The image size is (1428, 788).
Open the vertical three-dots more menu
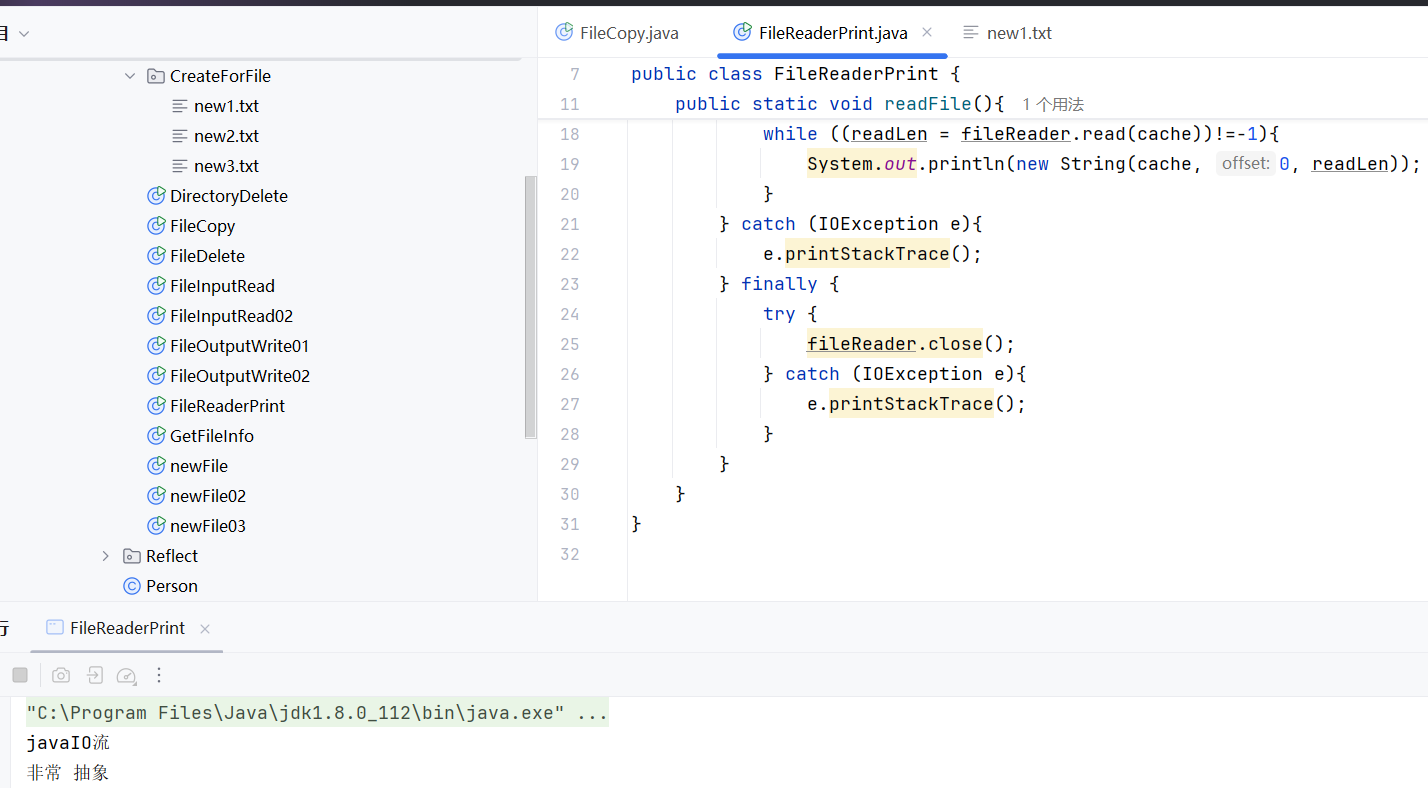tap(159, 675)
